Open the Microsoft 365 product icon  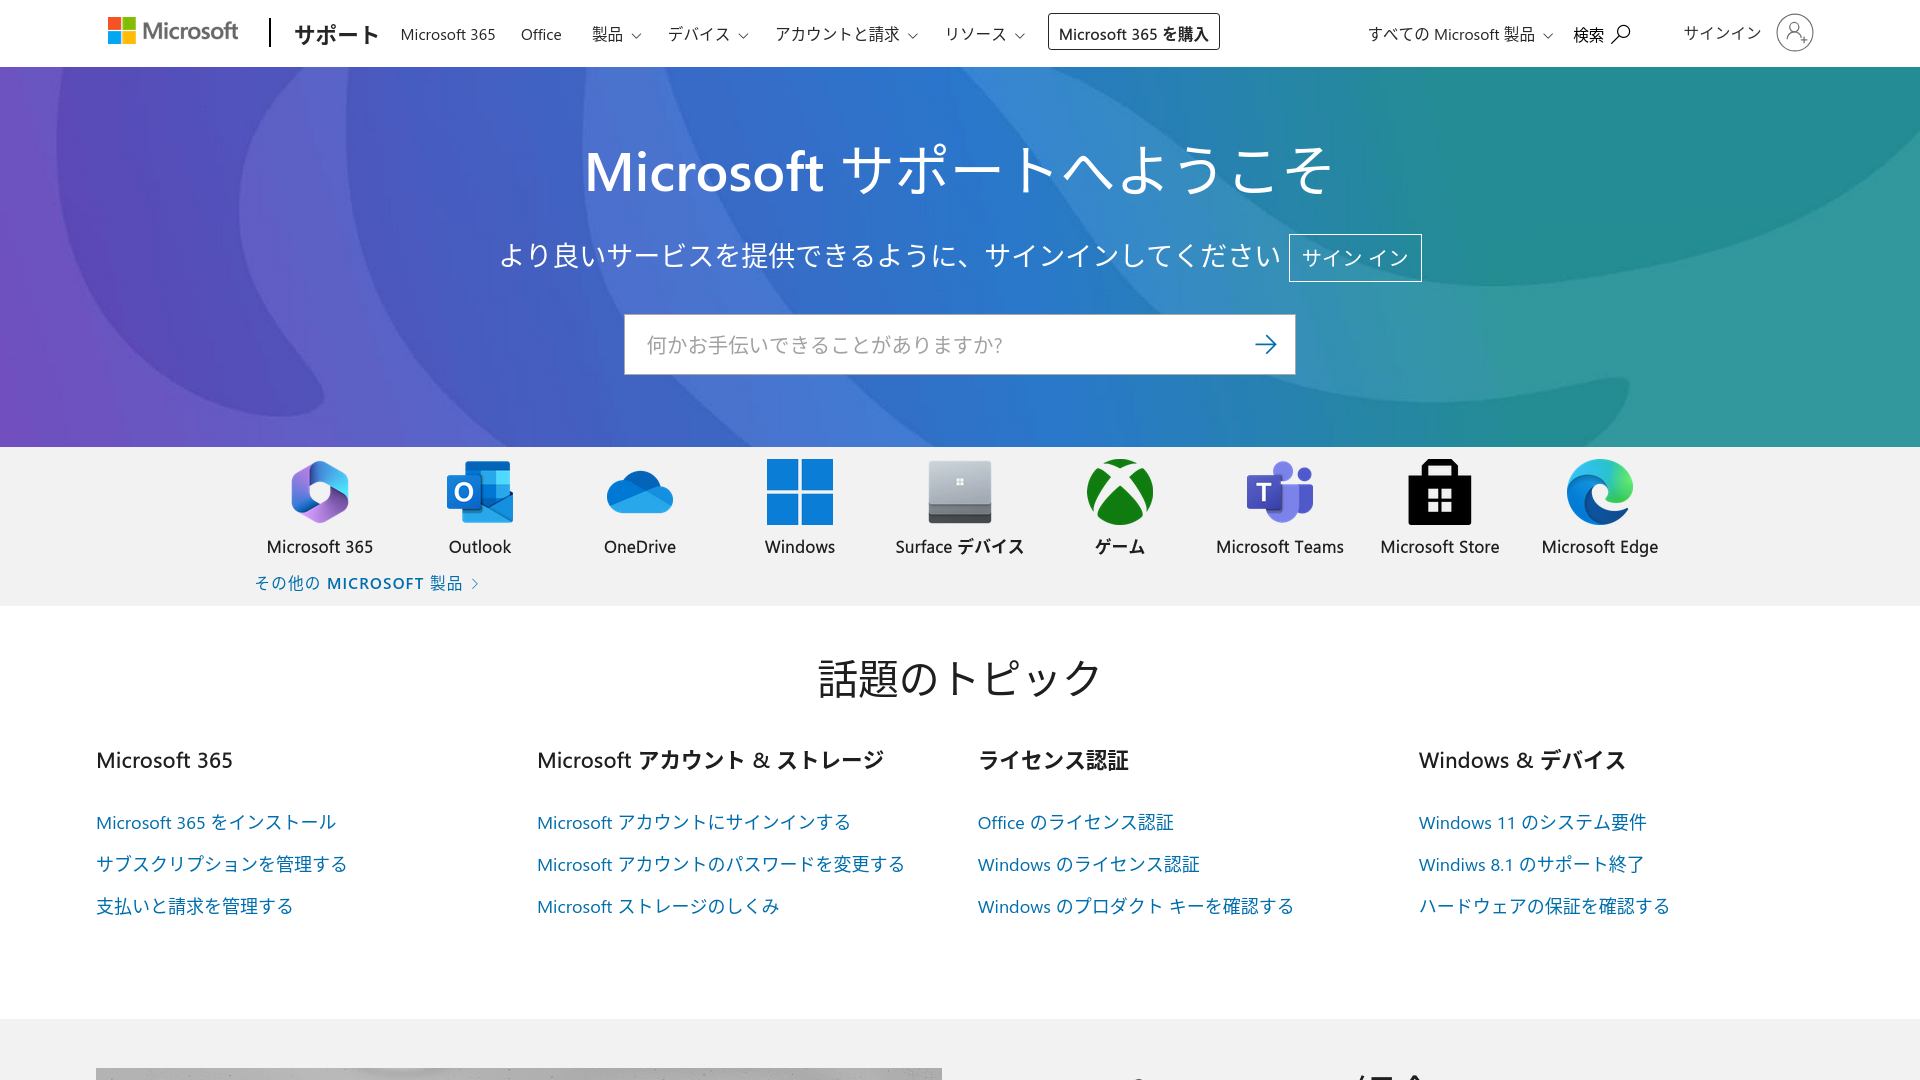point(320,492)
